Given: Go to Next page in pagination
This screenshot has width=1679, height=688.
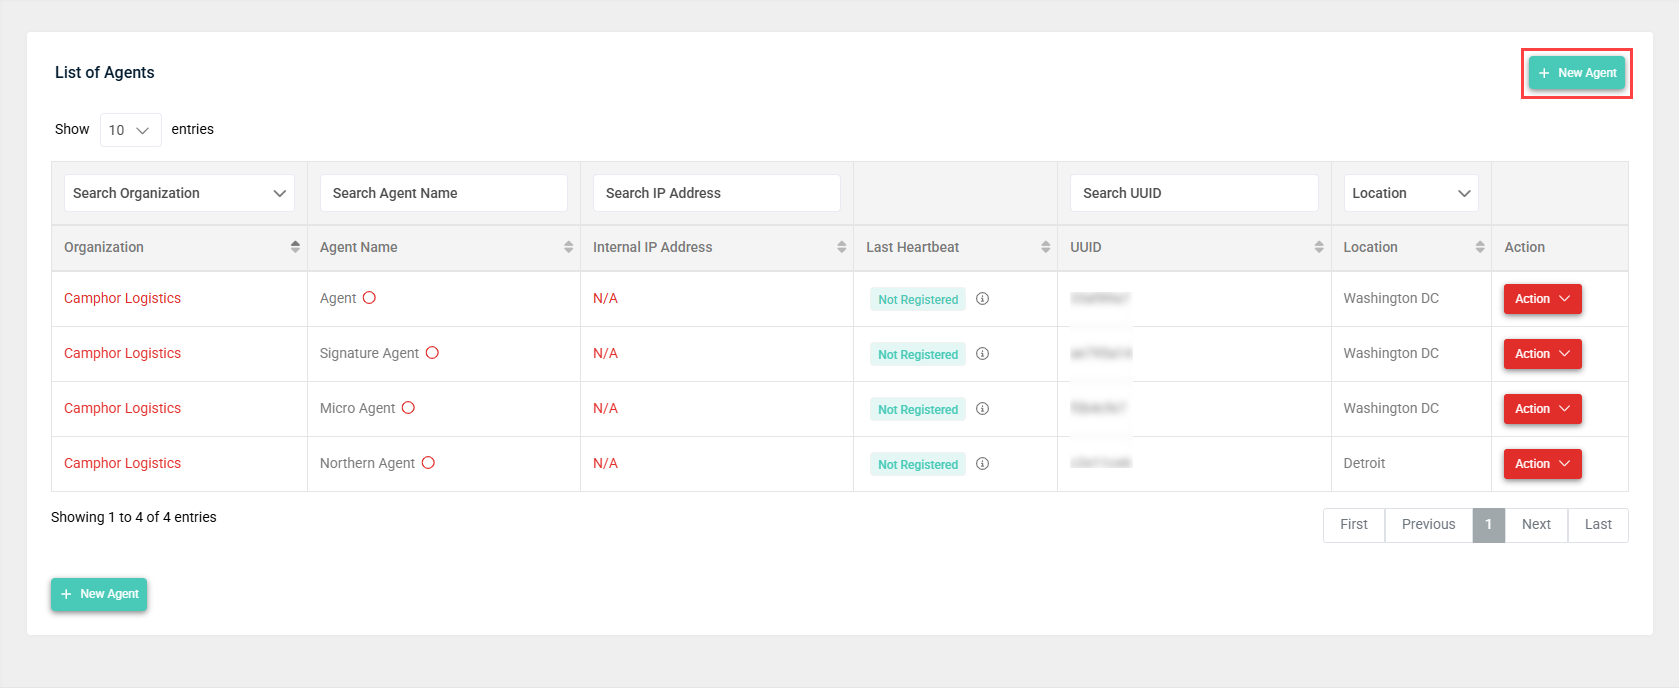Looking at the screenshot, I should (1536, 525).
